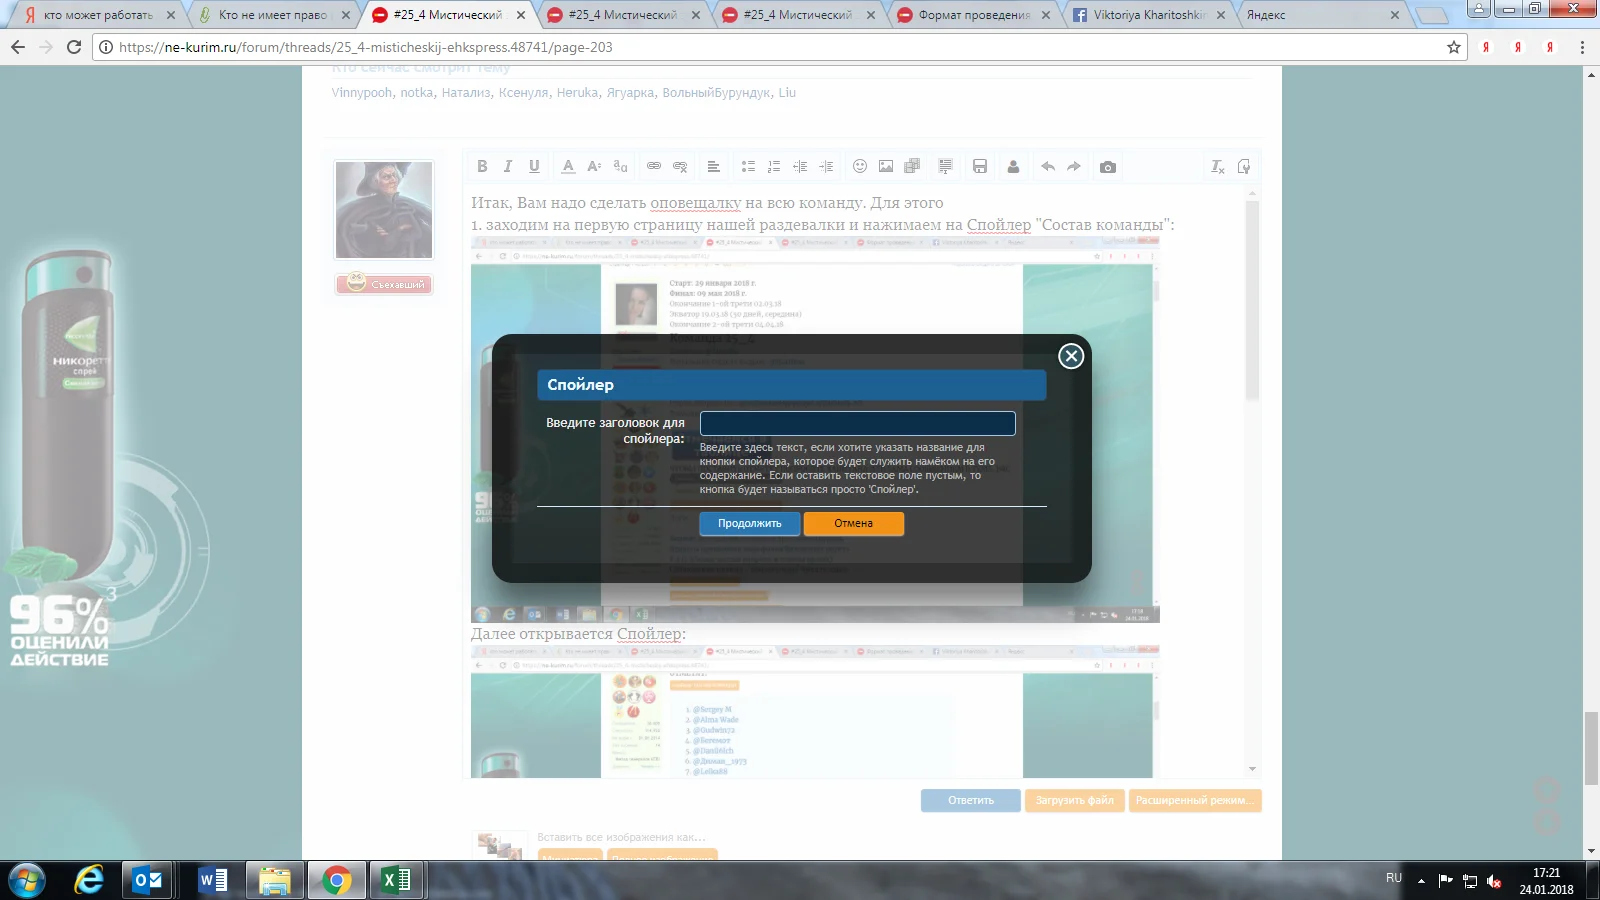This screenshot has height=900, width=1600.
Task: Switch to the Формат проведения tab
Action: (x=973, y=15)
